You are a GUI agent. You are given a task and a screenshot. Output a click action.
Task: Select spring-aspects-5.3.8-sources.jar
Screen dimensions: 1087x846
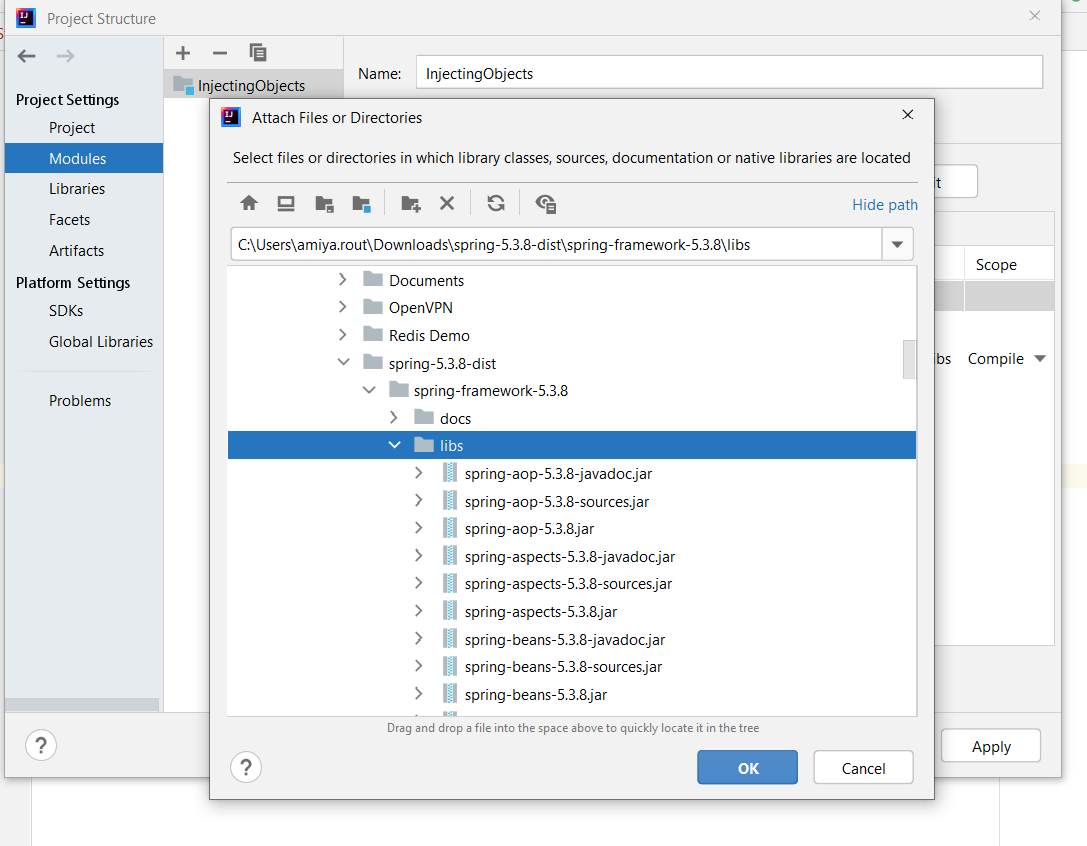(x=568, y=584)
